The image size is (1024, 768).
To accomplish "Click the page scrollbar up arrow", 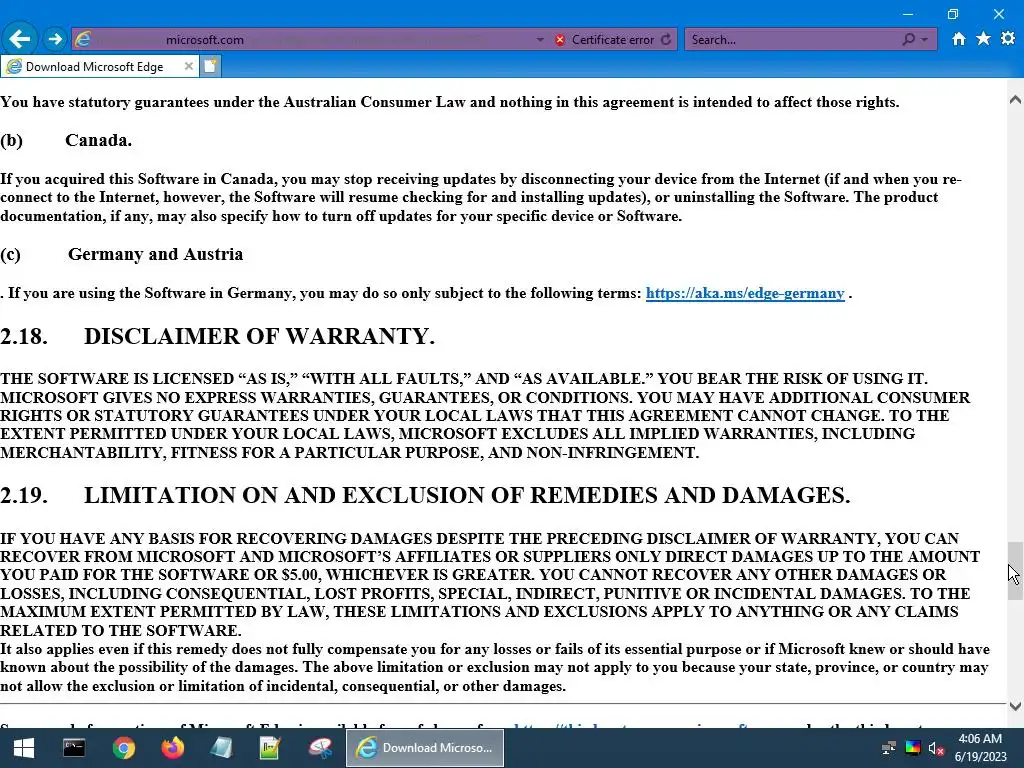I will click(1015, 100).
